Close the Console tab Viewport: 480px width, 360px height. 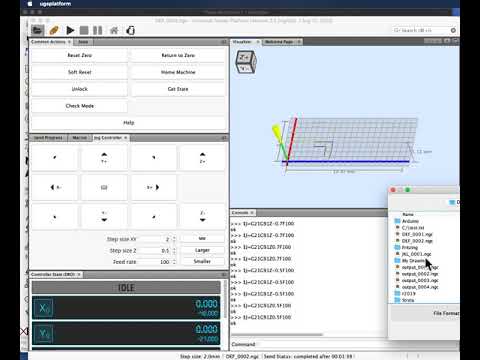coord(252,212)
